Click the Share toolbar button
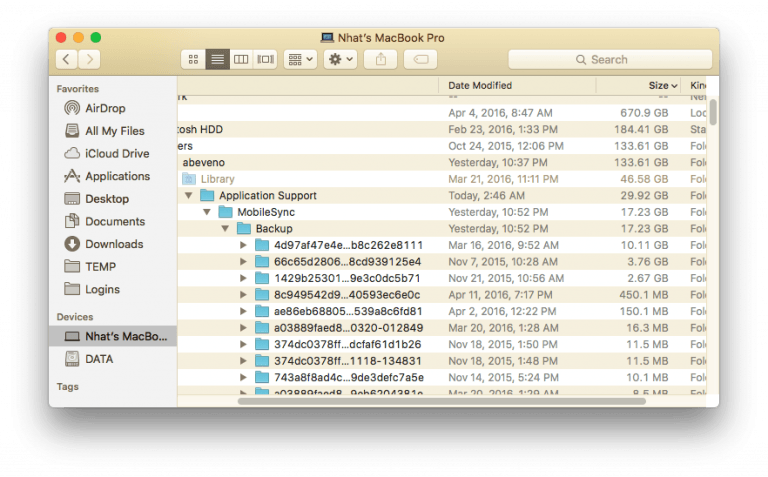This screenshot has height=477, width=768. coord(381,59)
